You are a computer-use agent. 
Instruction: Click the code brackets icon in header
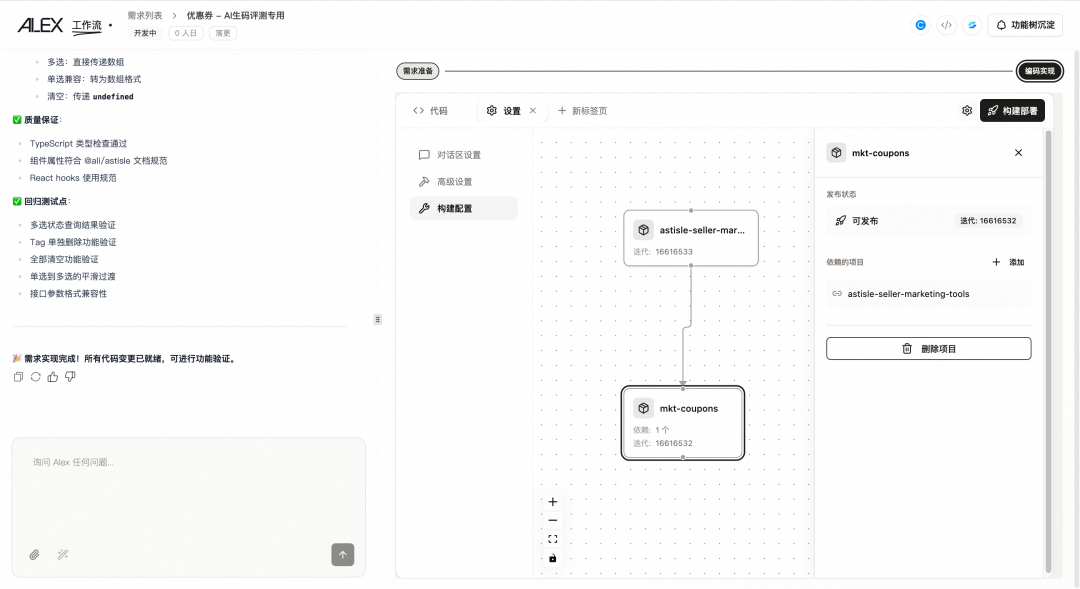(x=946, y=25)
